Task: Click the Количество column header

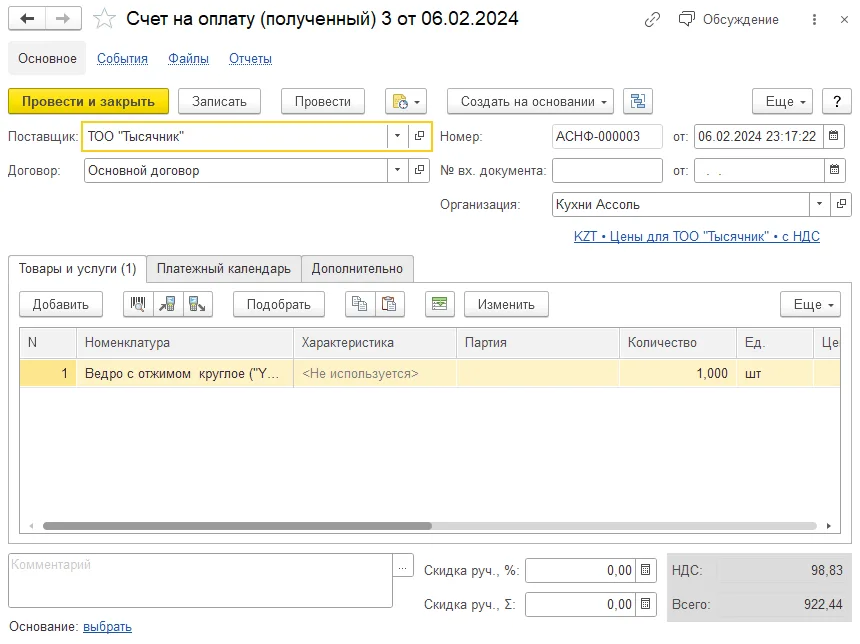Action: pos(678,343)
